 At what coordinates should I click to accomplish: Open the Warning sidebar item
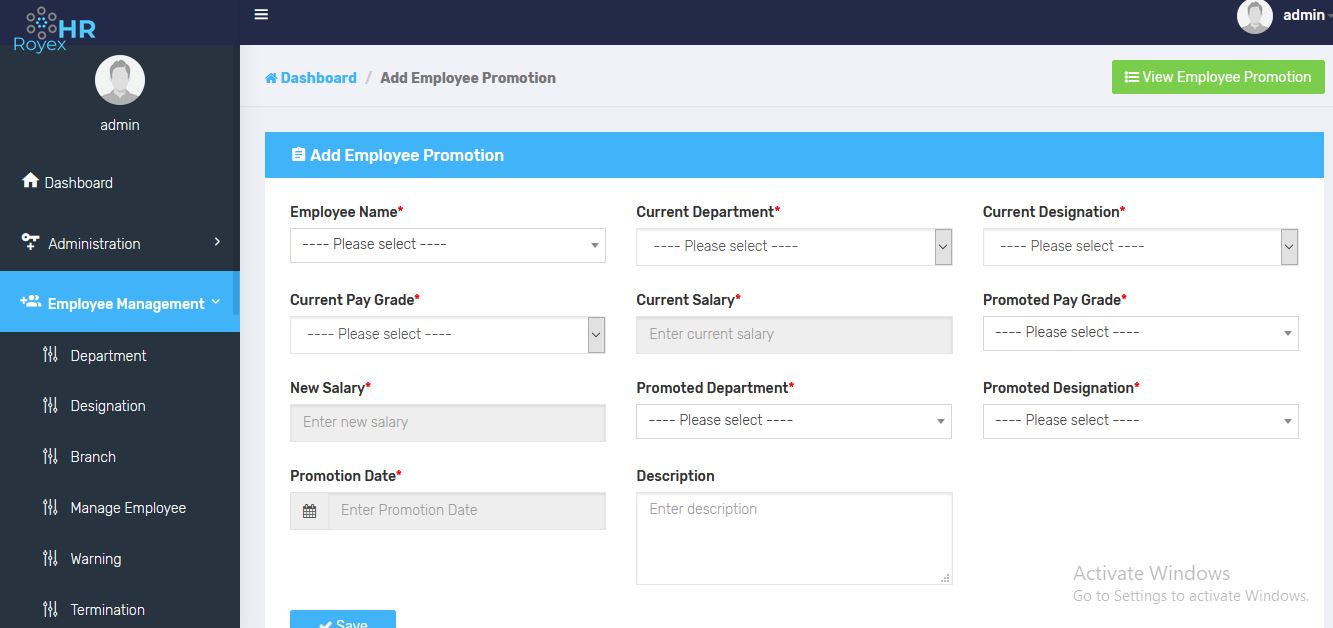pos(95,559)
